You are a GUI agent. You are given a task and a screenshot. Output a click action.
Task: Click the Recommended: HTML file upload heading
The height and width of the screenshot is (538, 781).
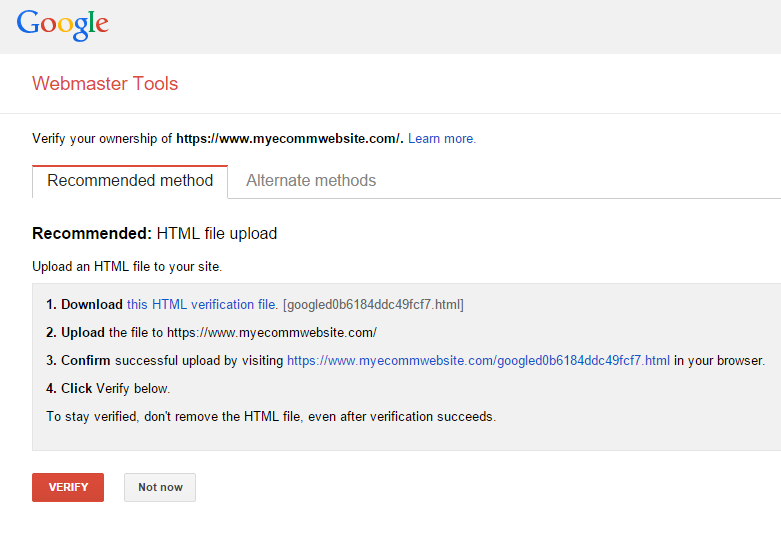point(155,234)
